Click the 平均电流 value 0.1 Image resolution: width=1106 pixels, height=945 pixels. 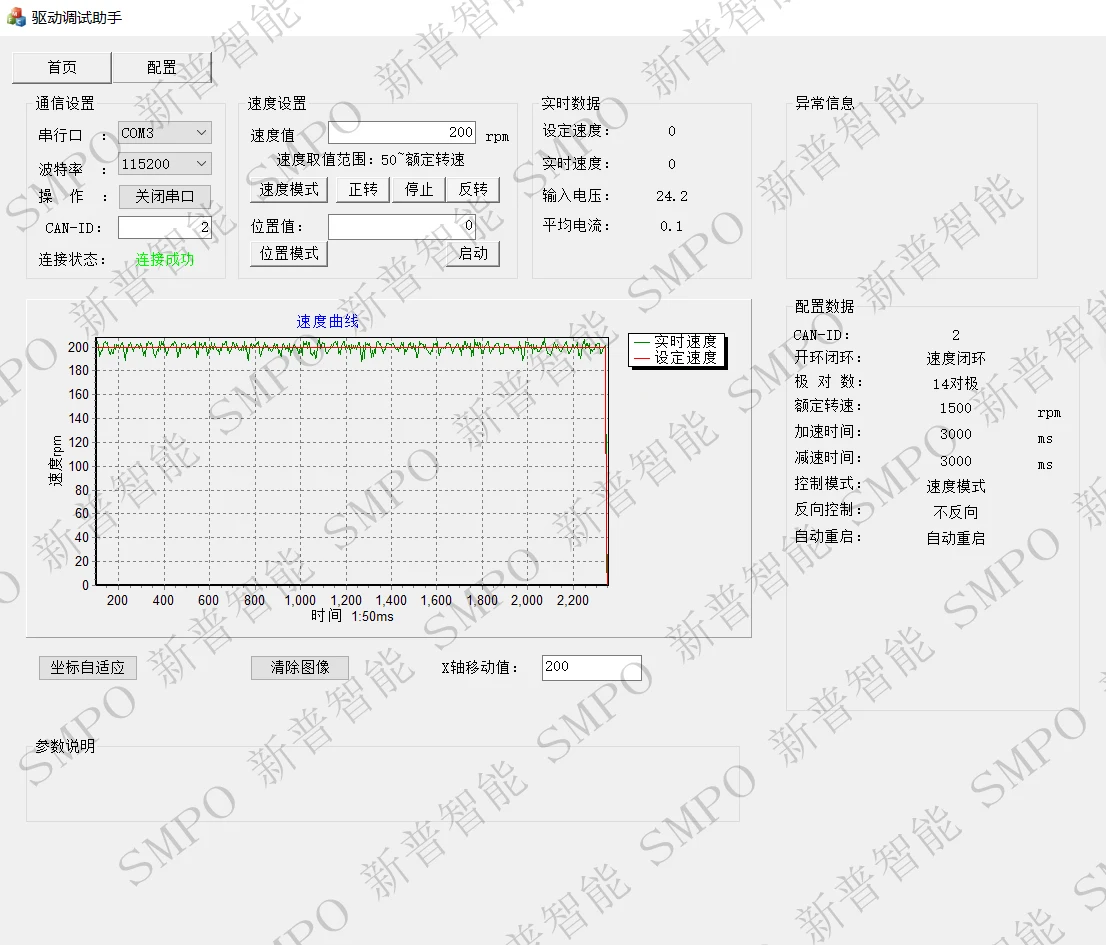pos(672,226)
